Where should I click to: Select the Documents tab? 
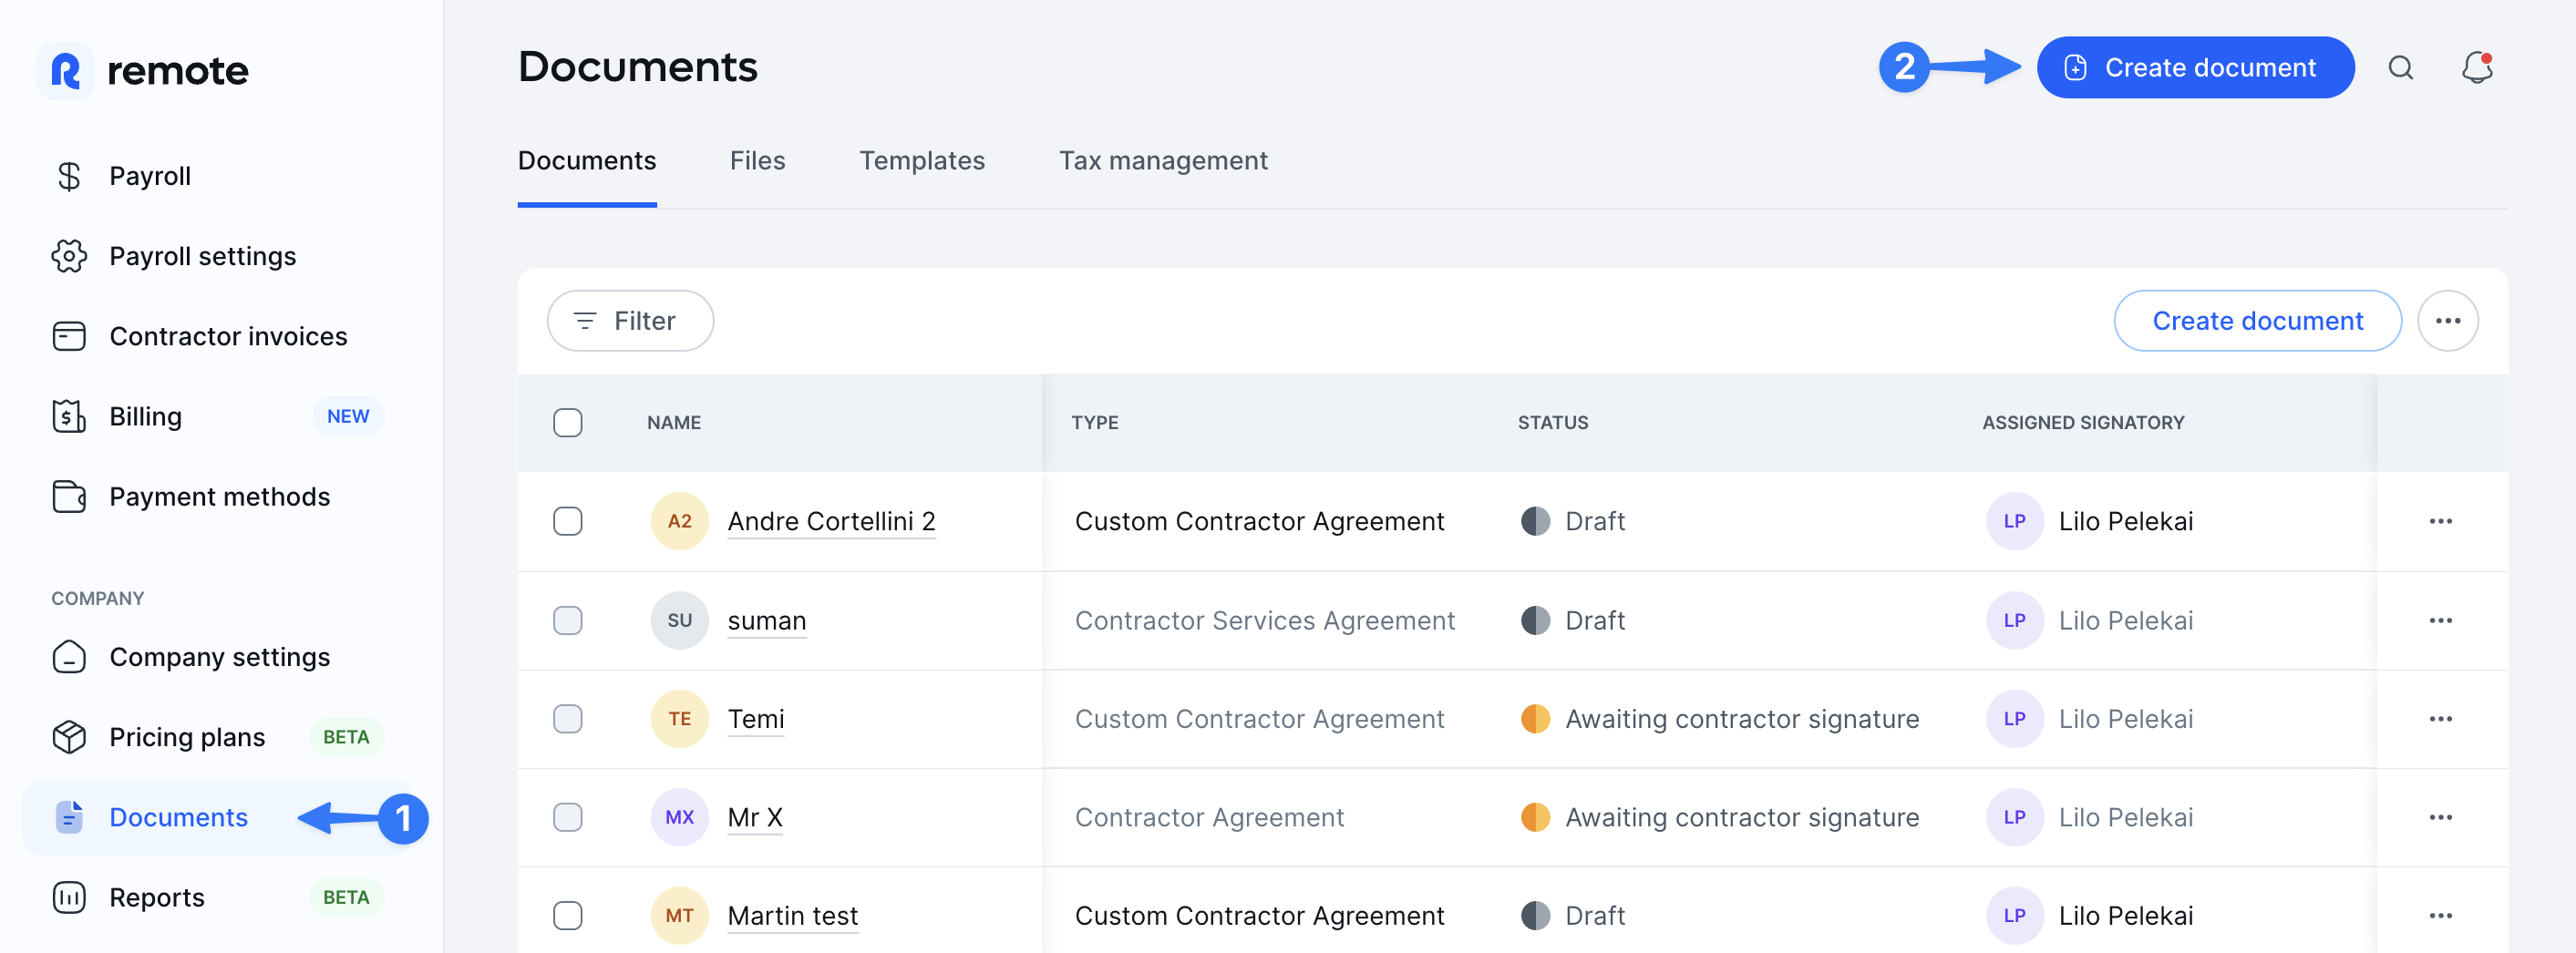(x=587, y=161)
